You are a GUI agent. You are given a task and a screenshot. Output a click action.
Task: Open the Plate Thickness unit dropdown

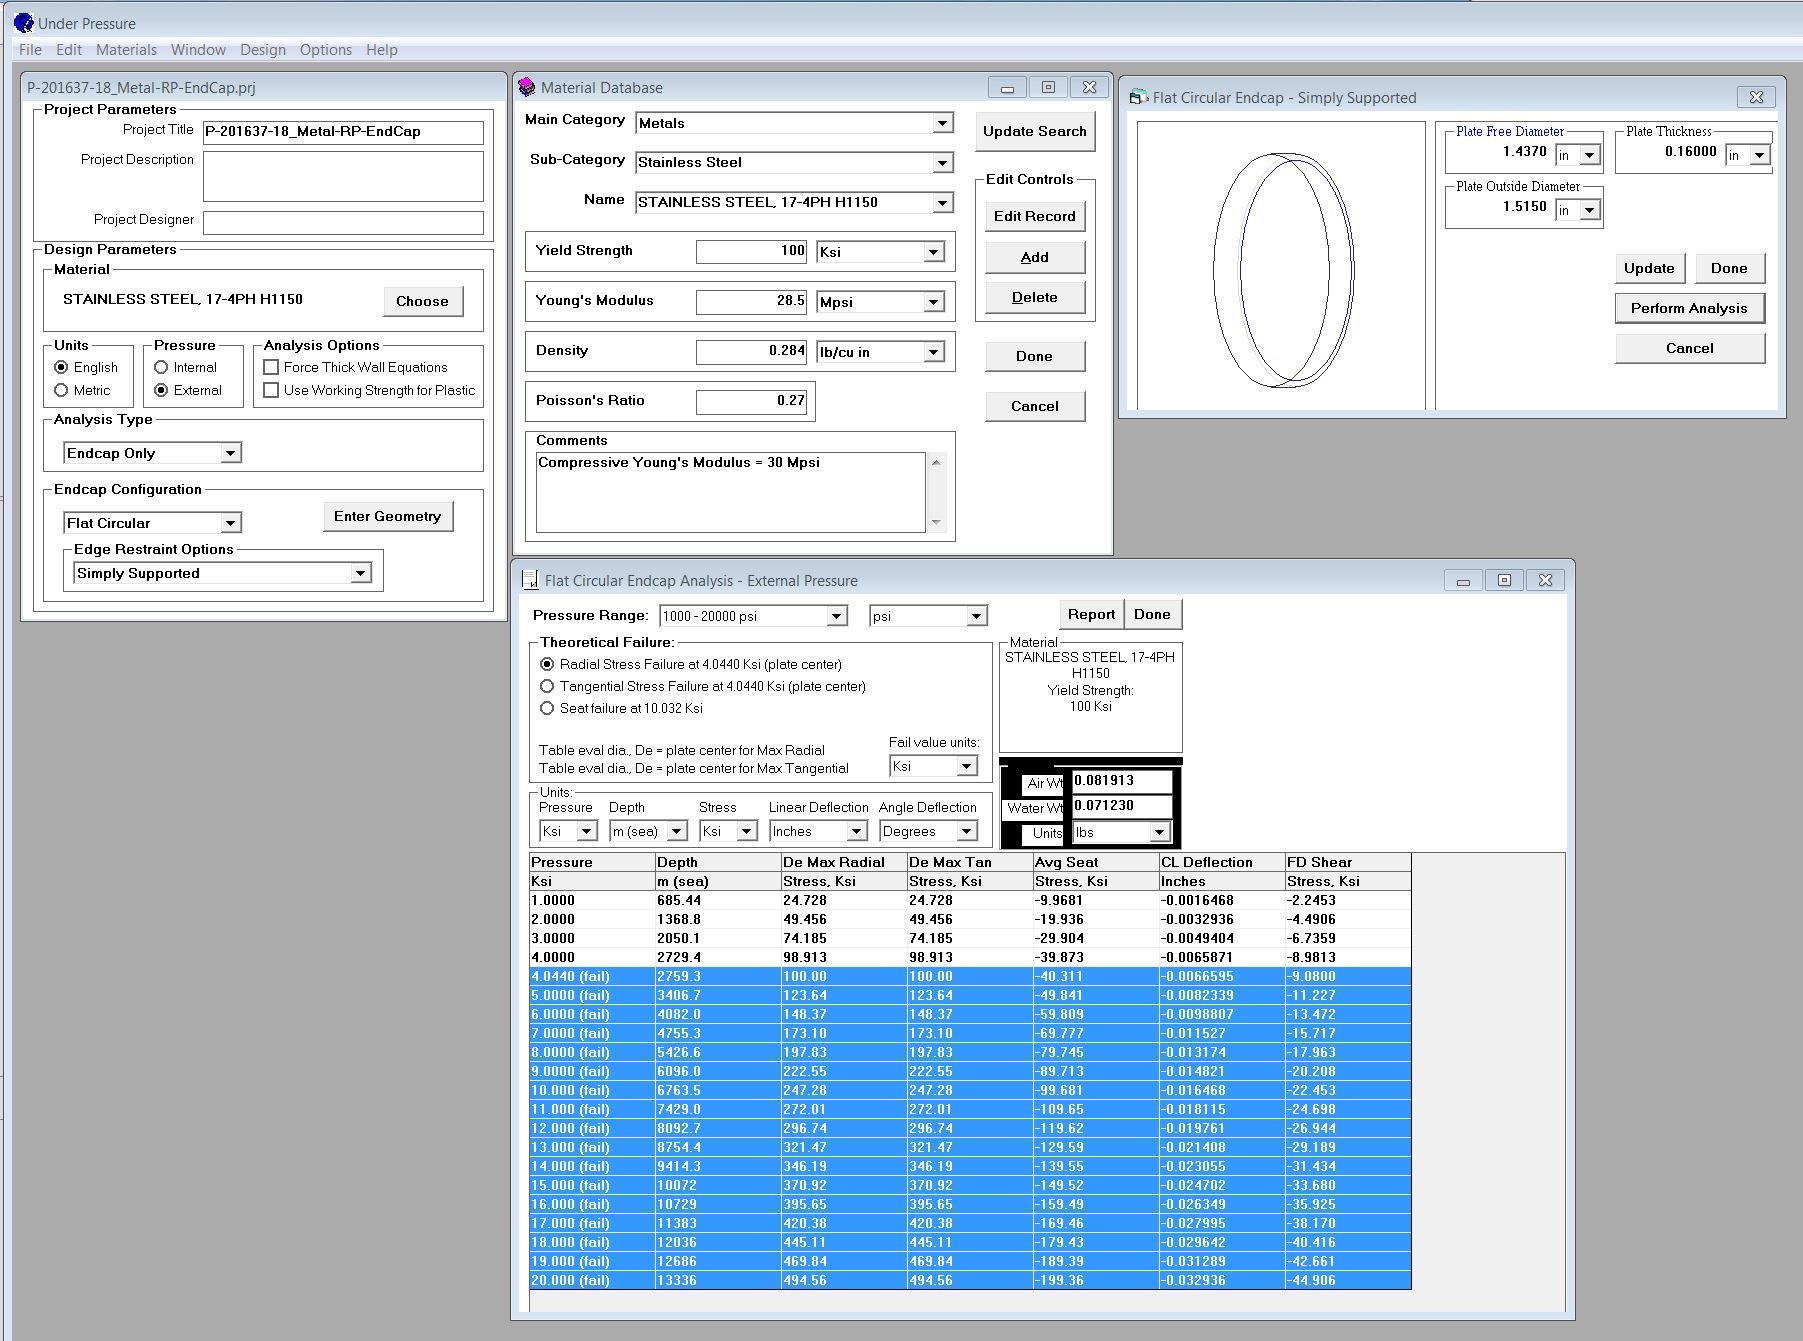[x=1761, y=155]
